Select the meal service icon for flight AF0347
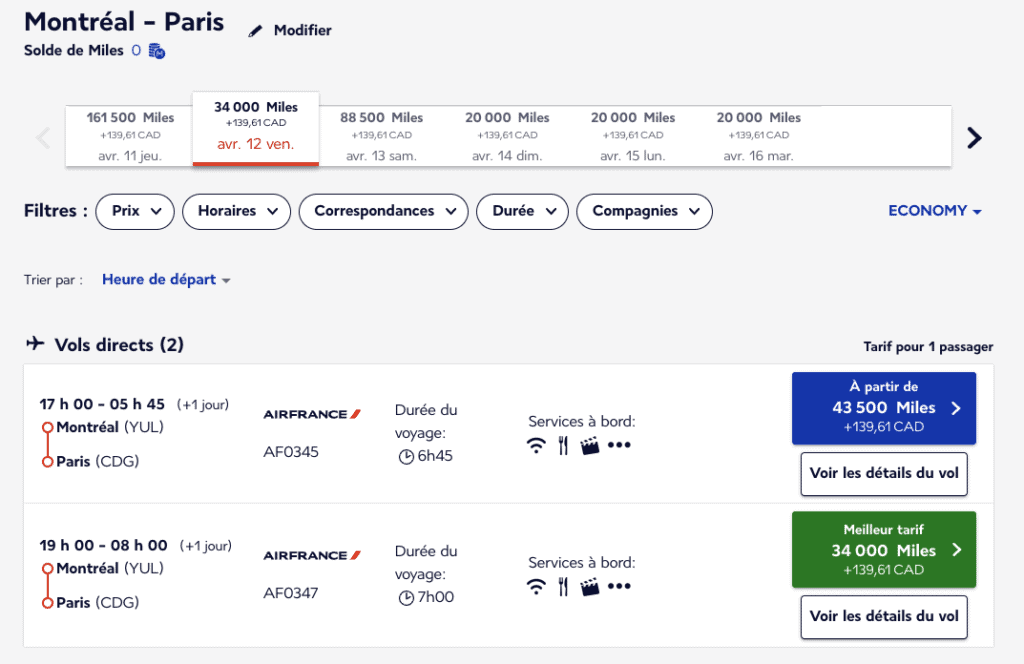Image resolution: width=1024 pixels, height=664 pixels. coord(564,588)
